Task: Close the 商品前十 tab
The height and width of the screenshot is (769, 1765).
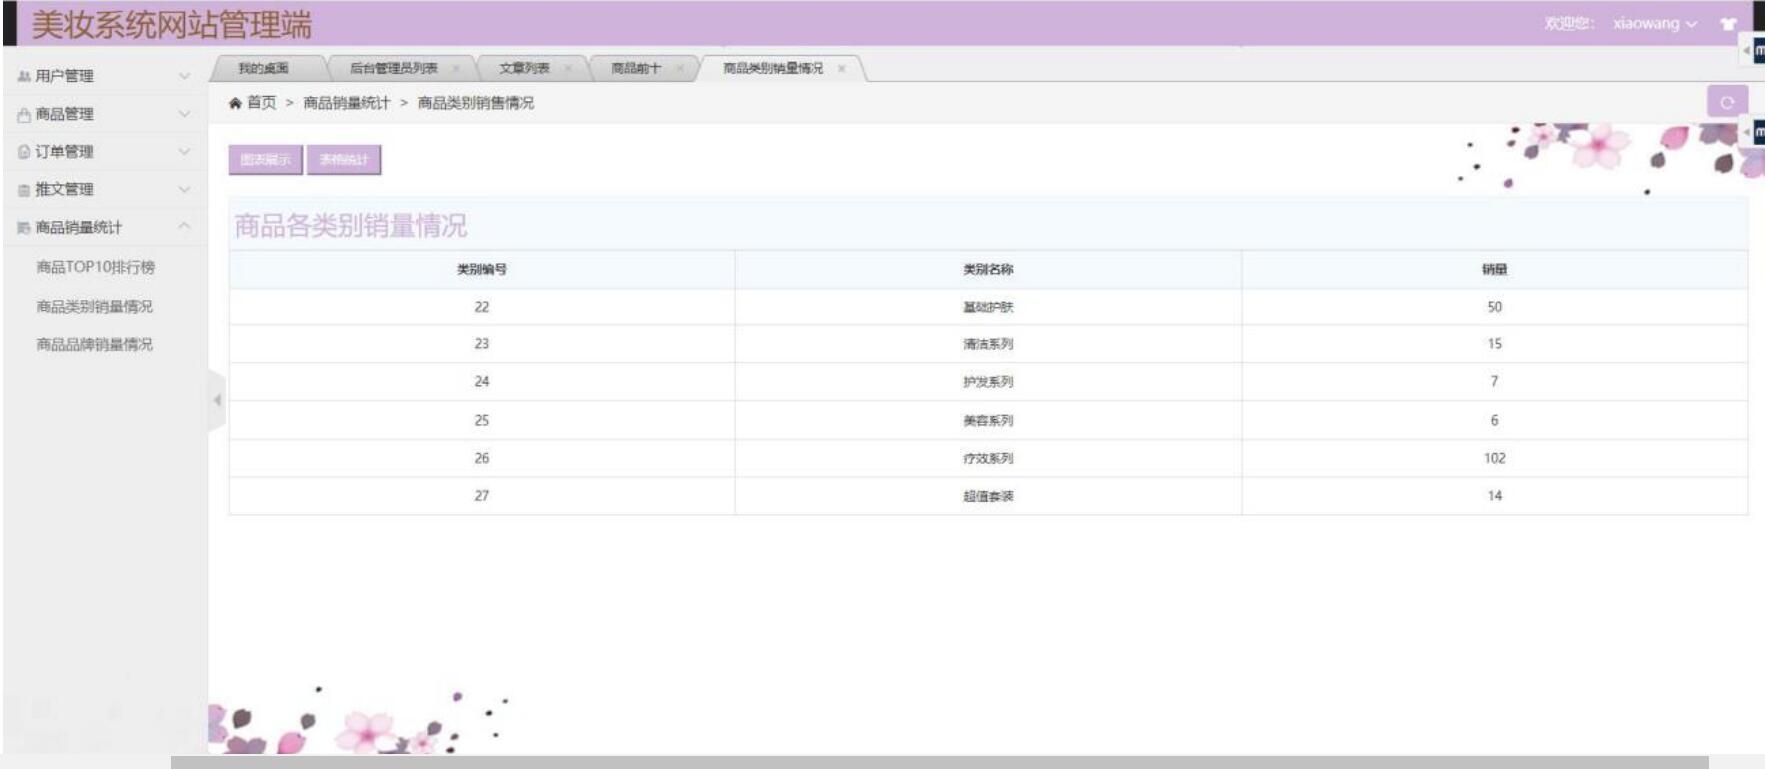Action: click(679, 68)
